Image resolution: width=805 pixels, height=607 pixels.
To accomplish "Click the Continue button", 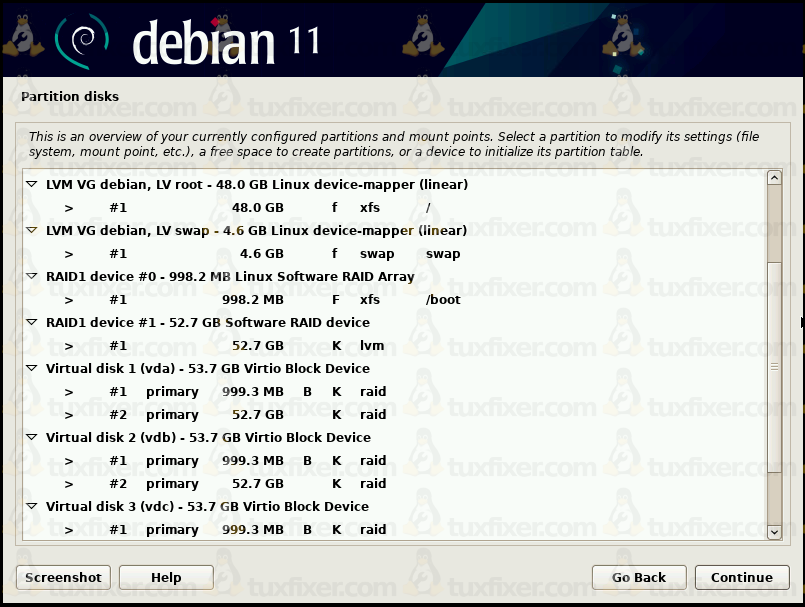I will 741,578.
